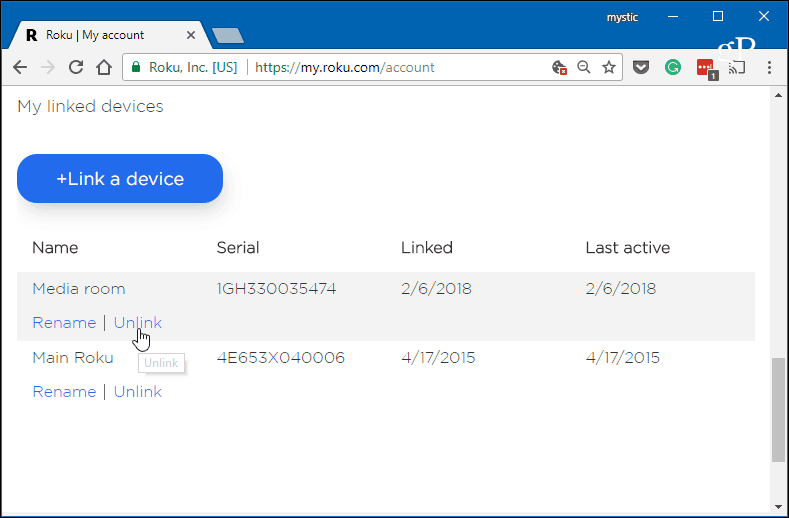Click serial number 1GH330035474
This screenshot has height=518, width=789.
click(x=276, y=289)
